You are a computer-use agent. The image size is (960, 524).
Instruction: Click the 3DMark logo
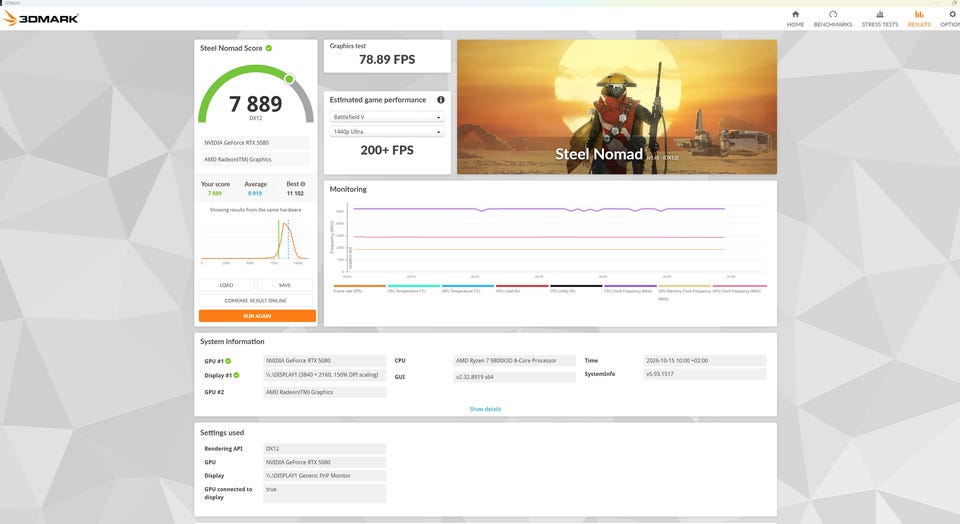[41, 18]
